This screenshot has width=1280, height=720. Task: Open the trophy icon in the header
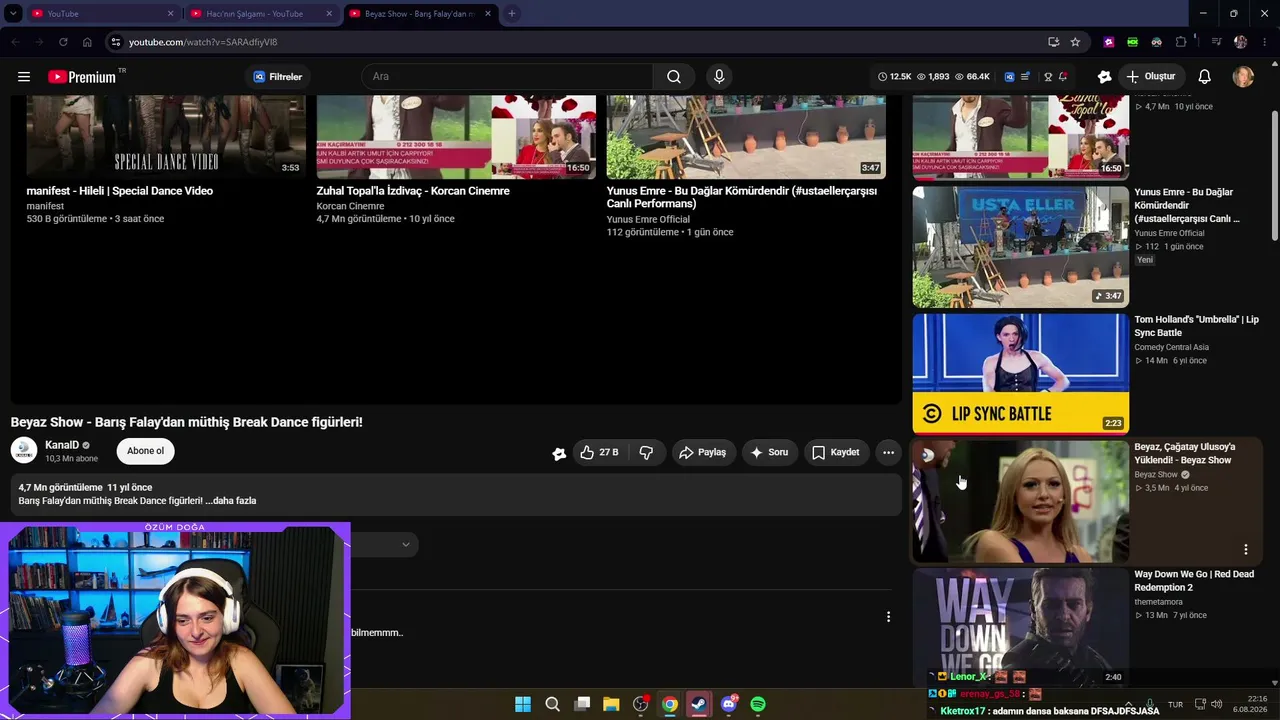(x=1048, y=77)
